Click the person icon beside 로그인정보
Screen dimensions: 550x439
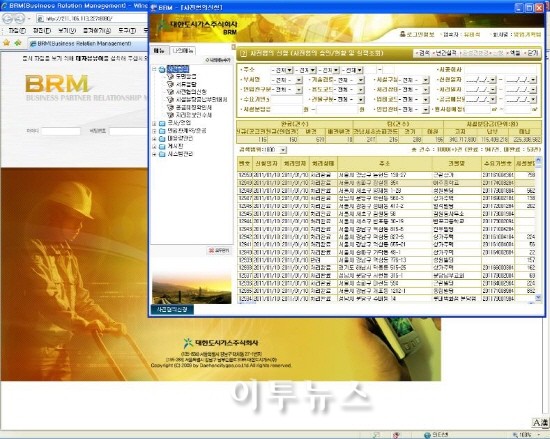[x=403, y=34]
